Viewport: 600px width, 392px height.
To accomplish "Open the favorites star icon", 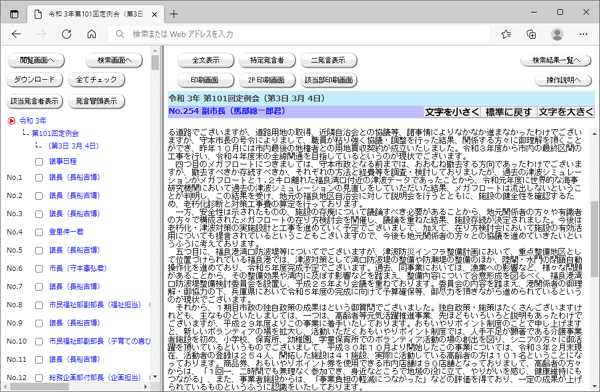I will [x=506, y=34].
